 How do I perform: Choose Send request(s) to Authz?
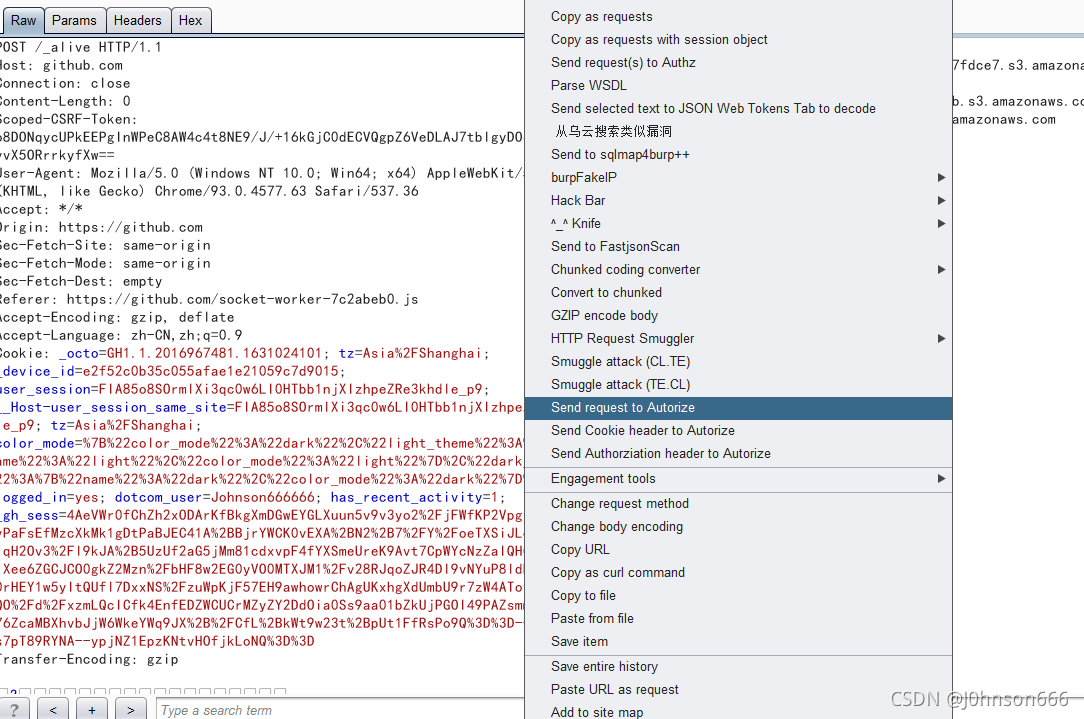point(738,62)
